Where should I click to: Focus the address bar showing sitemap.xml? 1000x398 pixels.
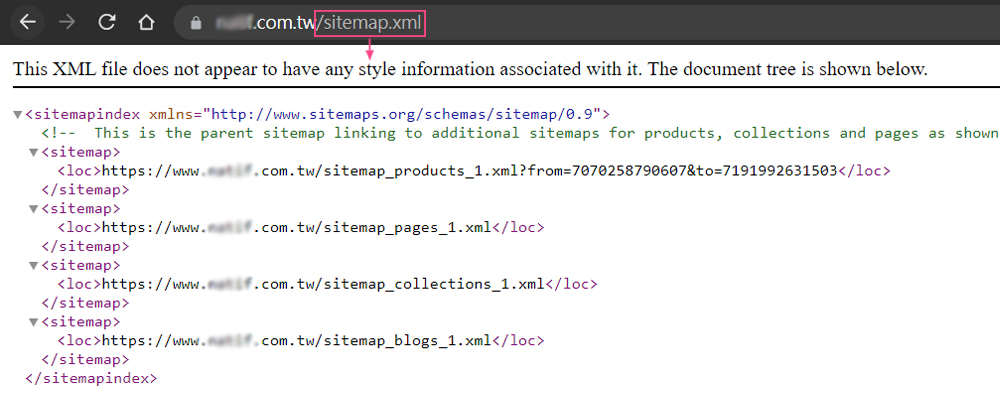587,23
